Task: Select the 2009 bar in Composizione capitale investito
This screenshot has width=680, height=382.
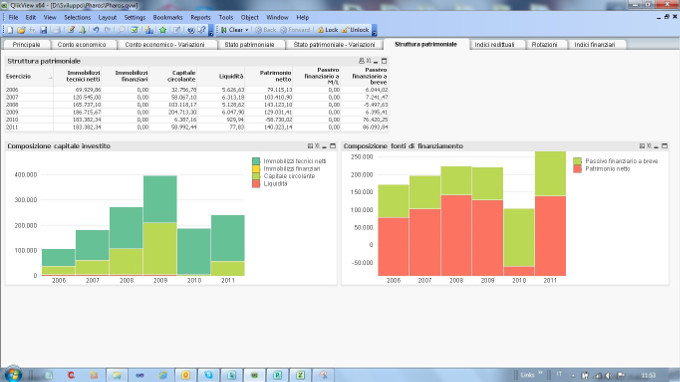Action: [x=160, y=225]
